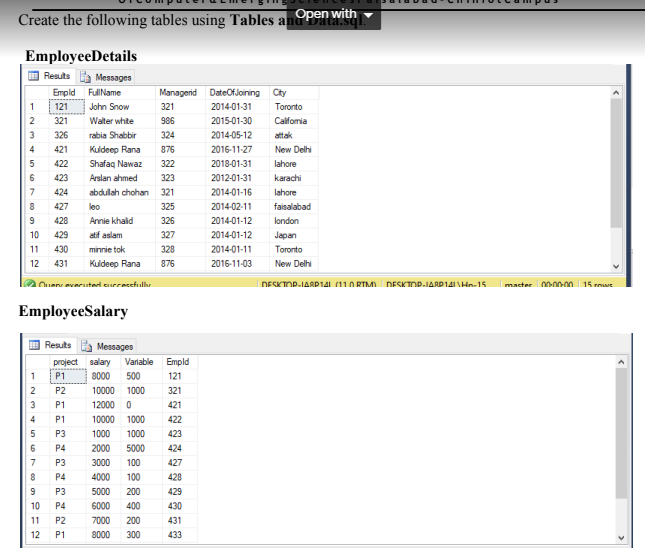Click EmpId header in EmployeeSalary grid
The width and height of the screenshot is (645, 554).
(x=180, y=362)
